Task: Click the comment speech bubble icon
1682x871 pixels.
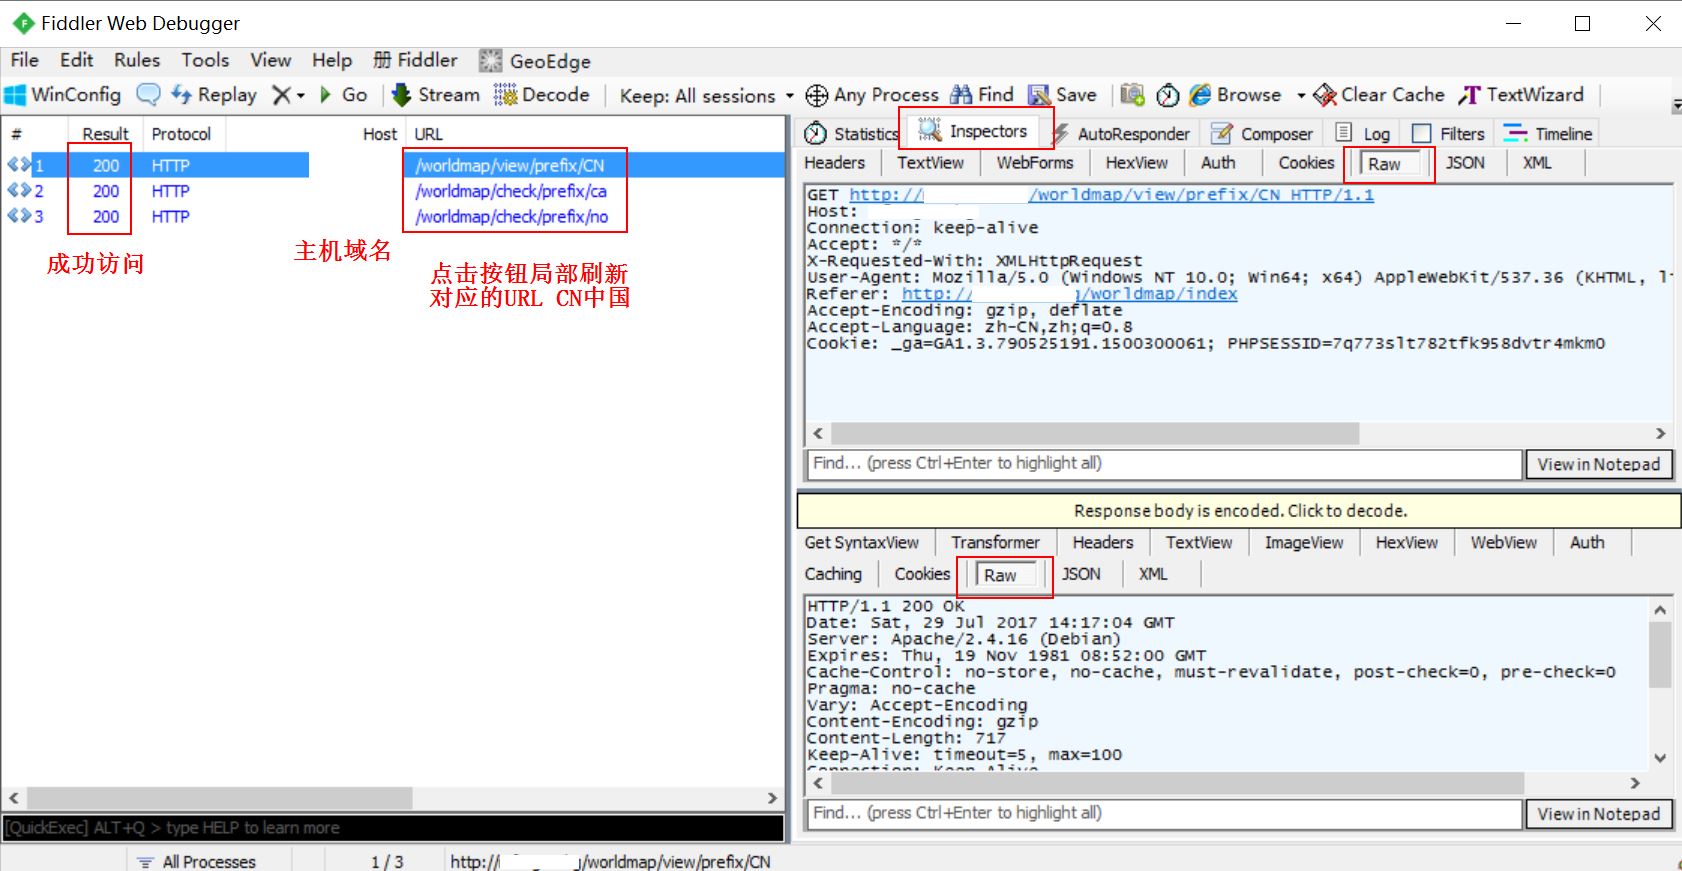Action: (x=148, y=95)
